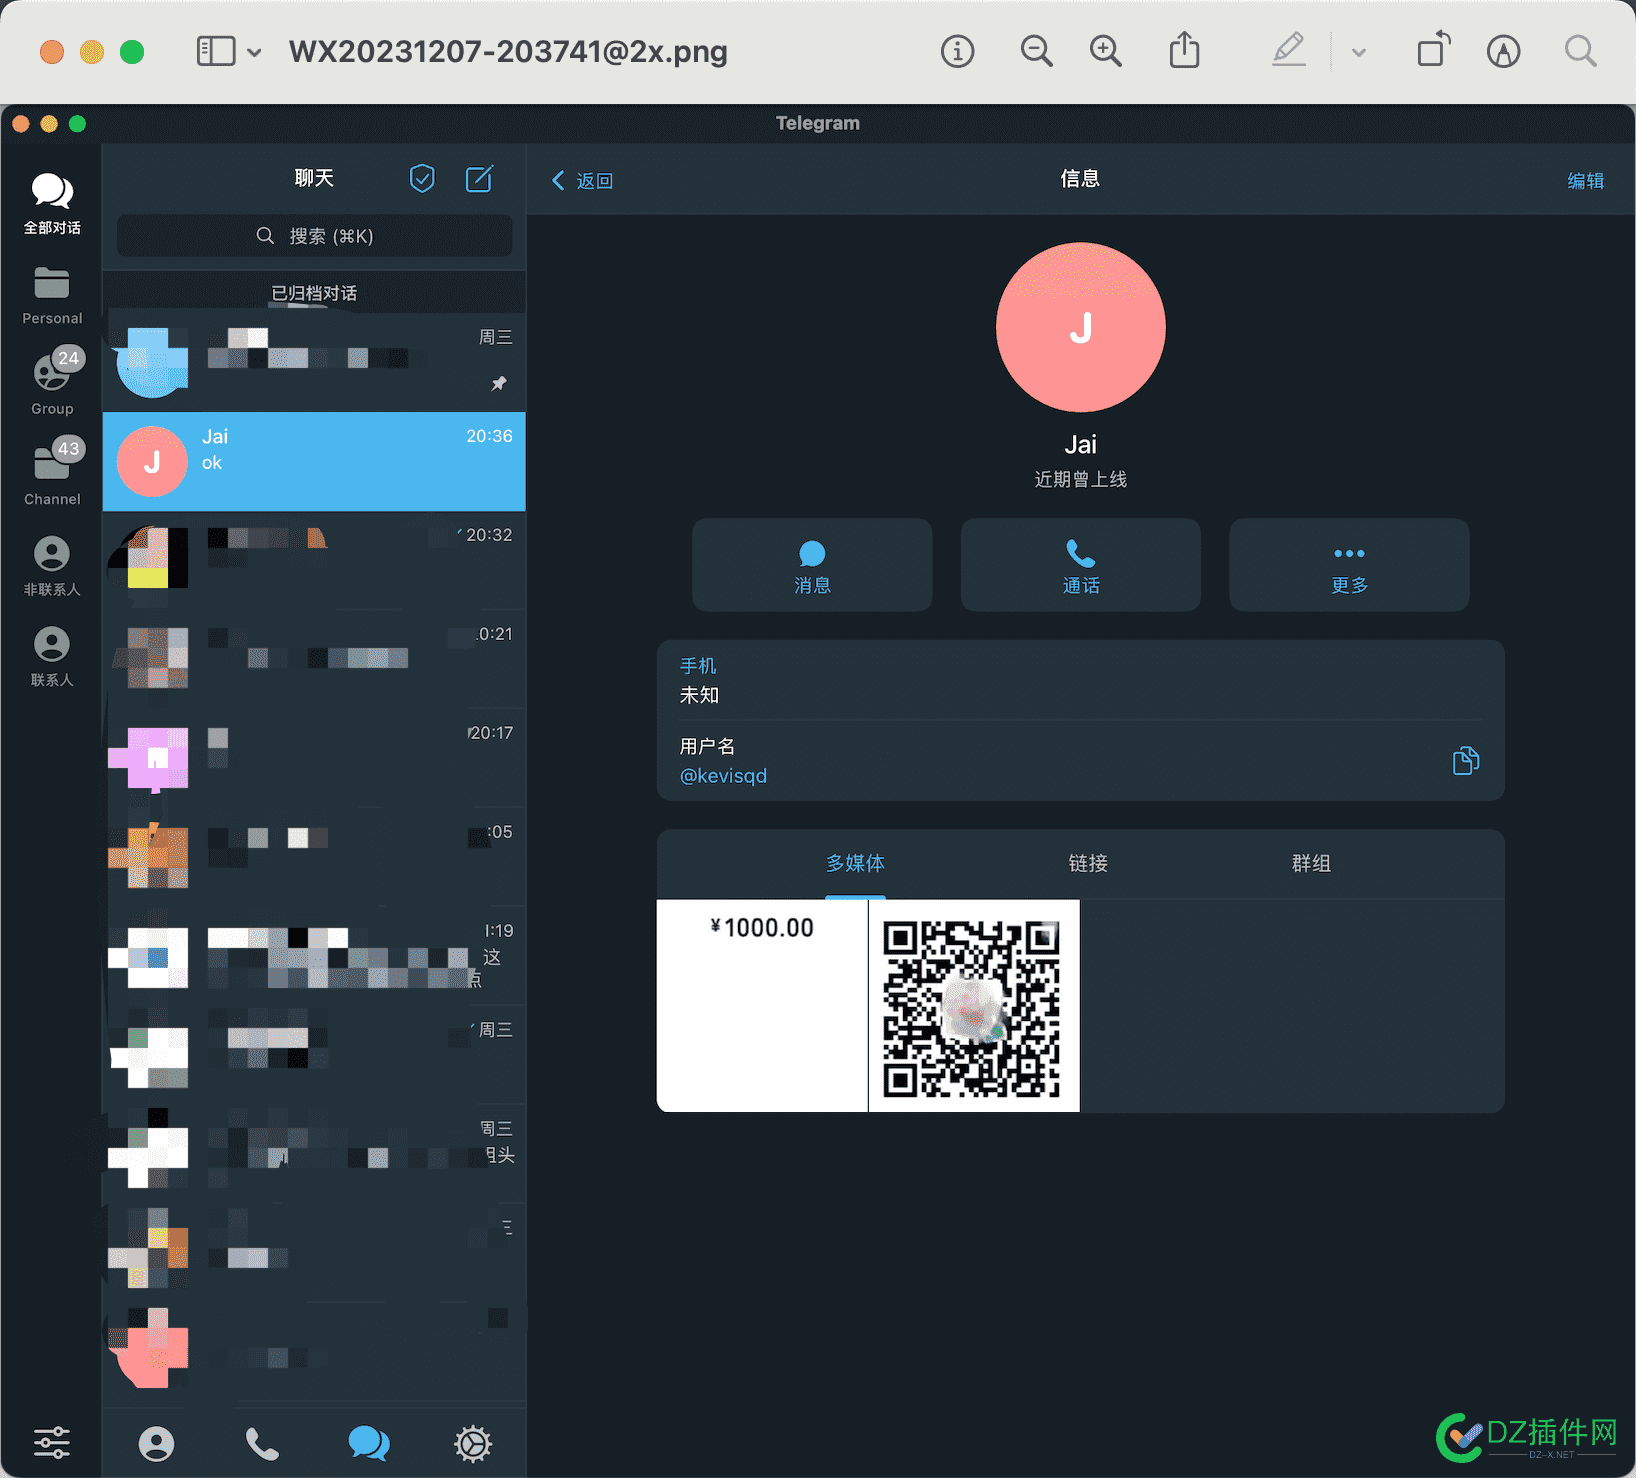The width and height of the screenshot is (1636, 1478).
Task: Open the calls tab phone icon at bottom
Action: pos(262,1443)
